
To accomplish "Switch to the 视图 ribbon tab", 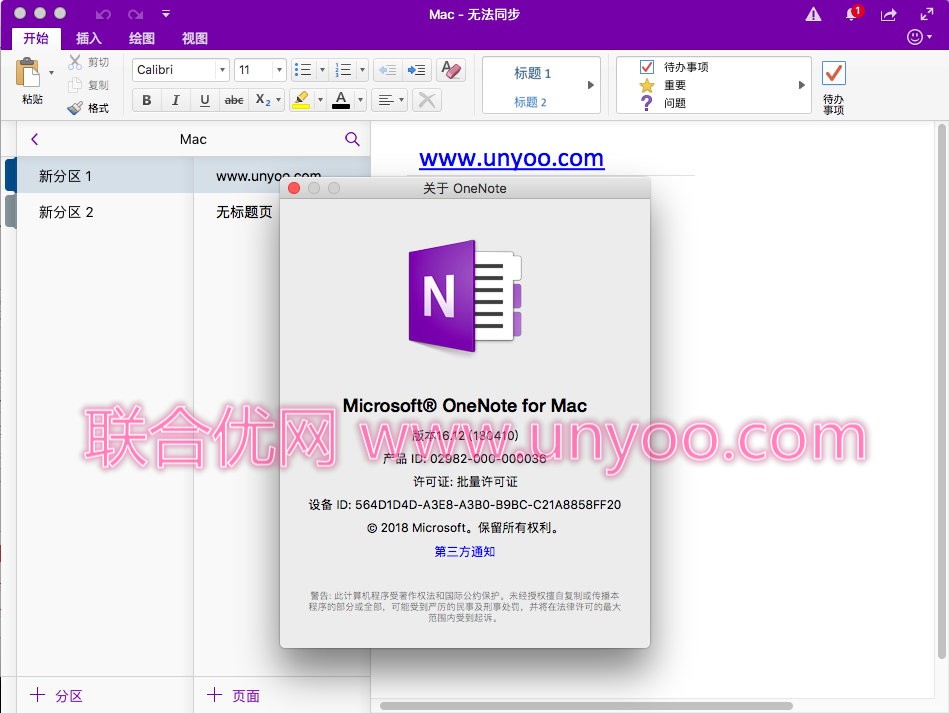I will [x=194, y=38].
